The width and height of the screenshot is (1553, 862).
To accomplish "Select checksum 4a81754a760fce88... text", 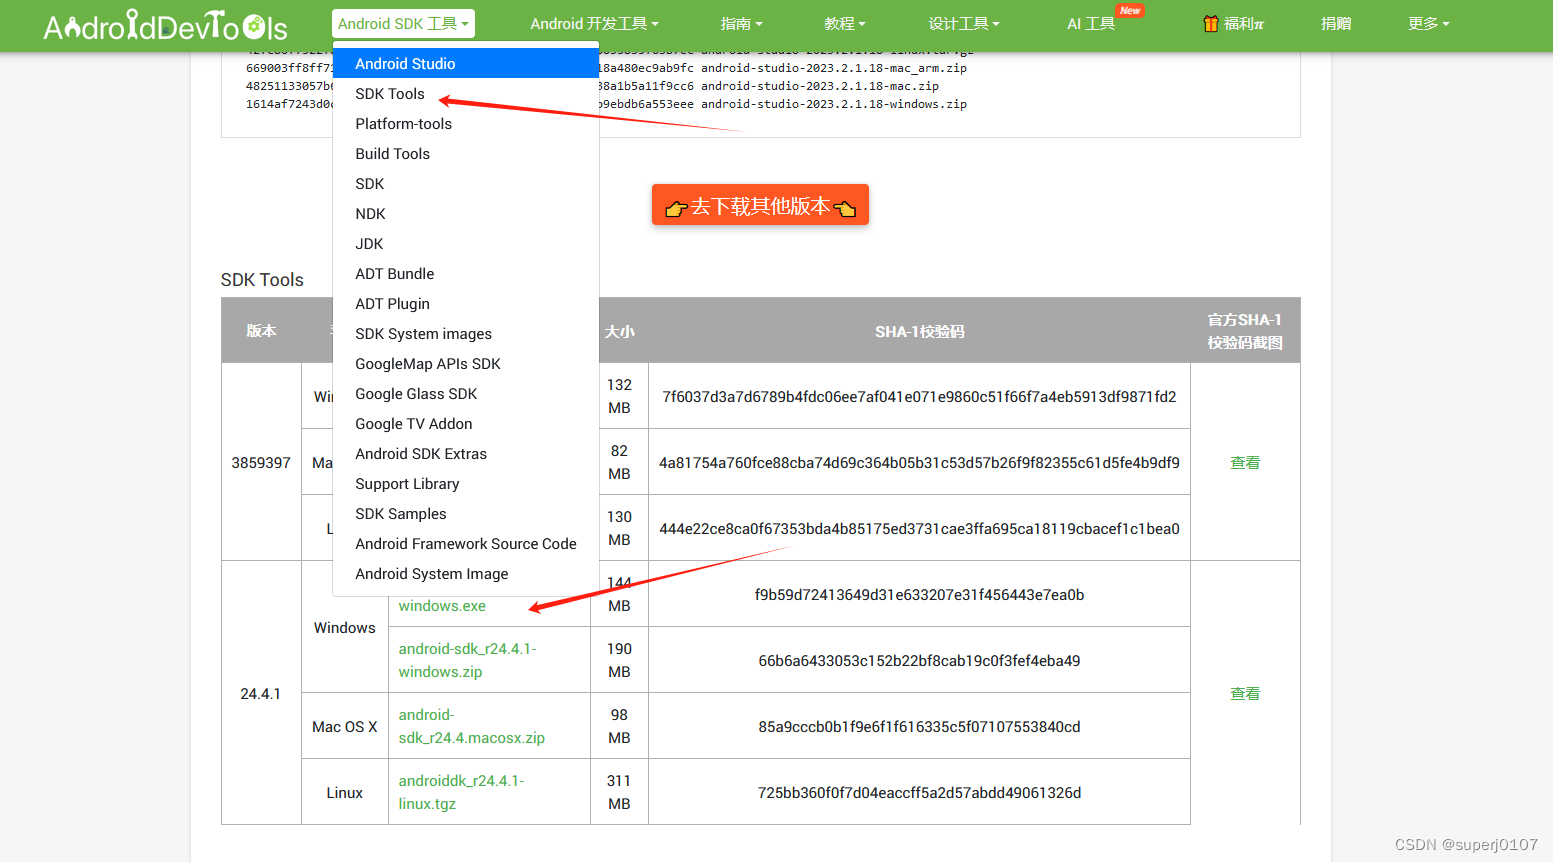I will click(x=919, y=462).
